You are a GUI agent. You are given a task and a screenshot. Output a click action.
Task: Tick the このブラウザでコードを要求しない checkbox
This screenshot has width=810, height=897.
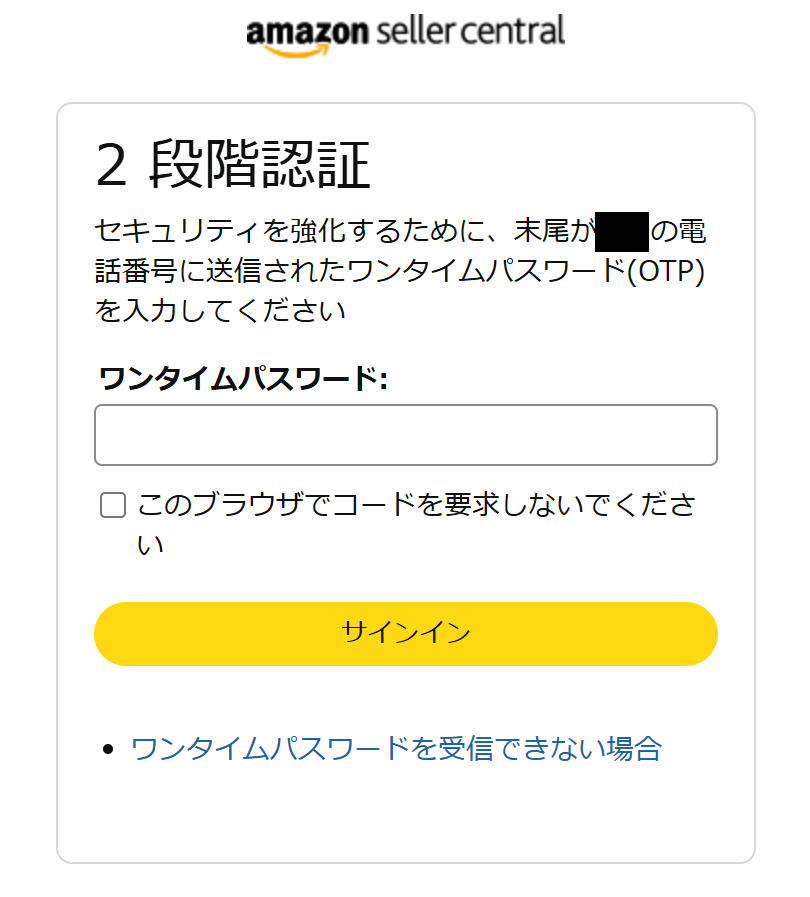point(113,505)
